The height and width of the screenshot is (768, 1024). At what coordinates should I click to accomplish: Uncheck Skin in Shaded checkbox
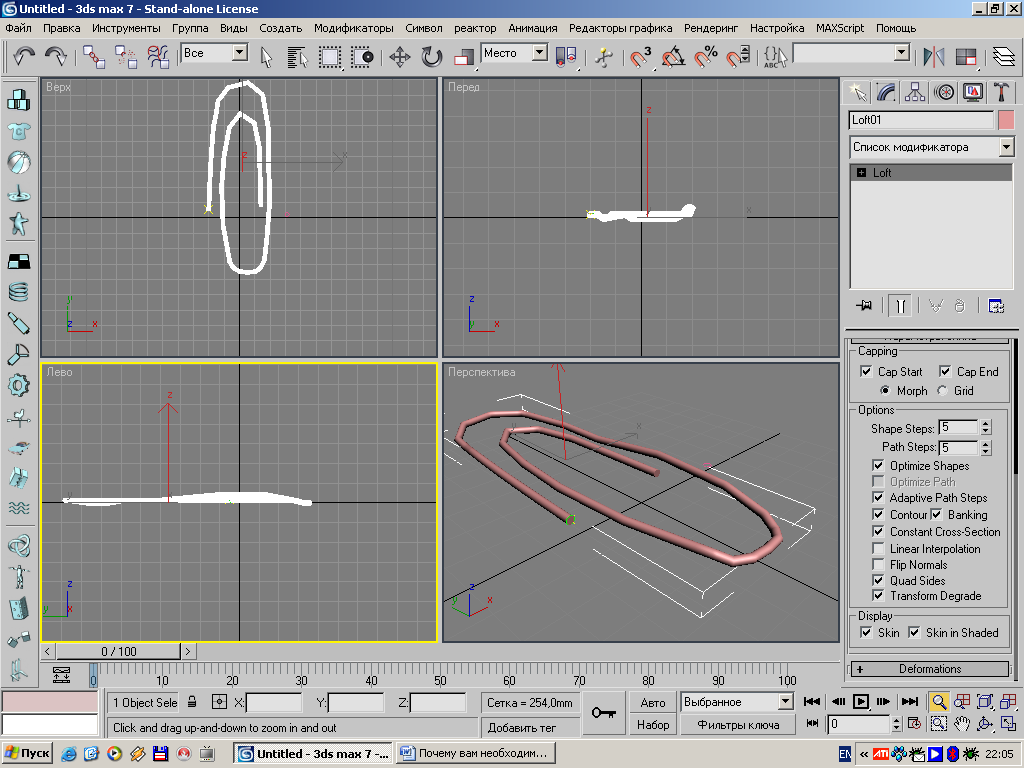click(914, 632)
